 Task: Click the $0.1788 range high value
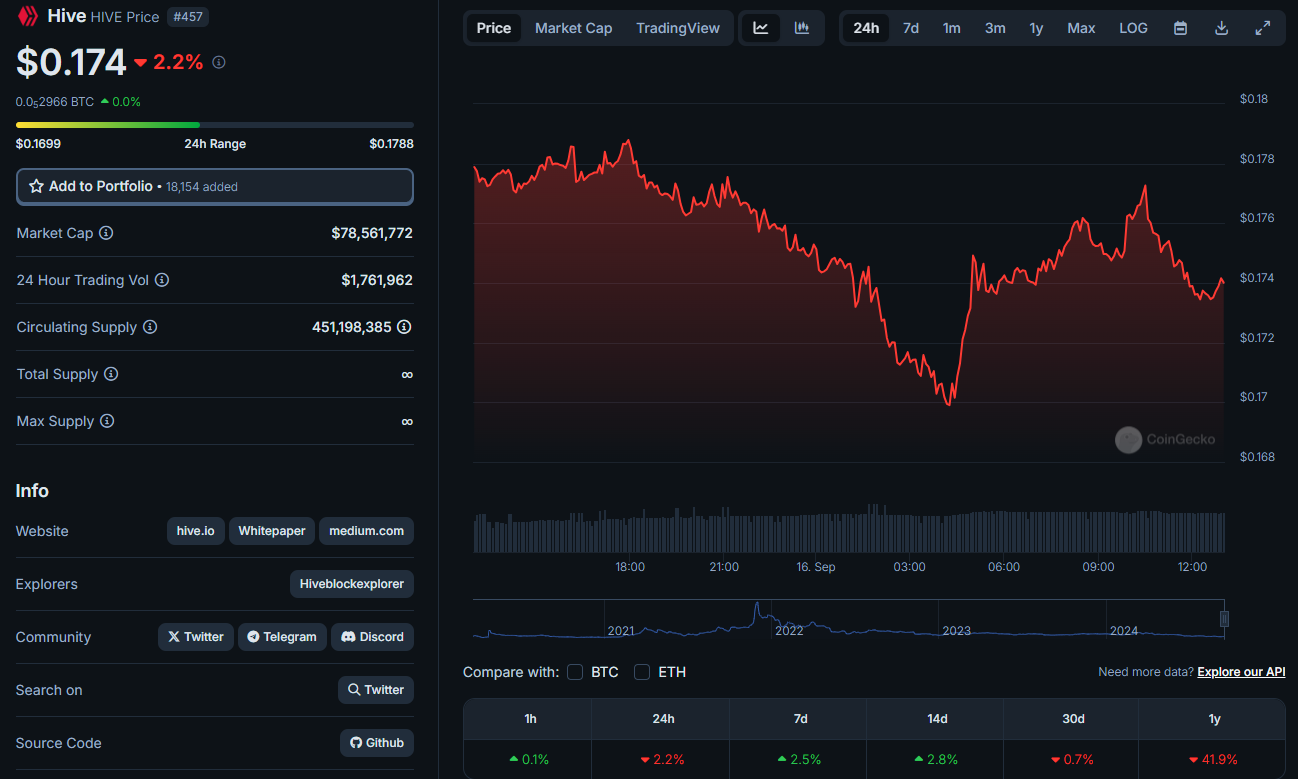[x=391, y=143]
